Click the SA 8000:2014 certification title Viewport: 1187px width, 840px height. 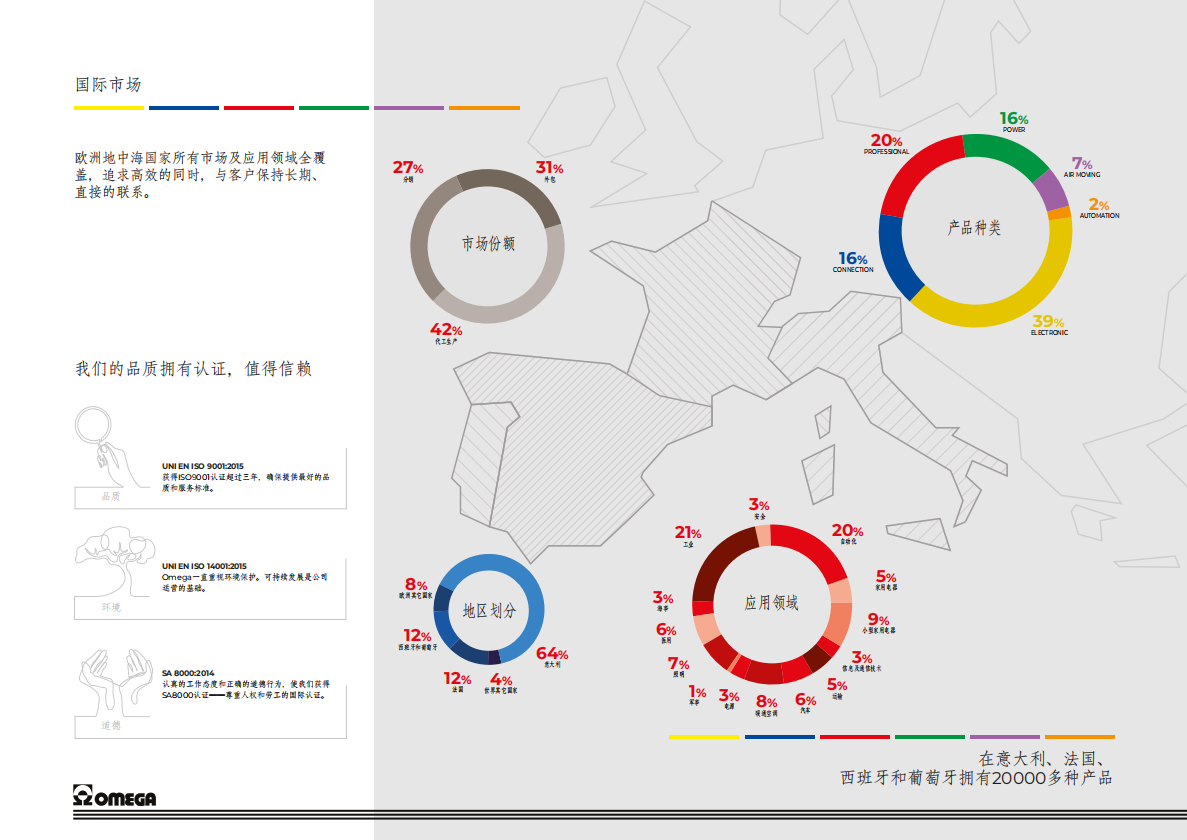pos(188,673)
